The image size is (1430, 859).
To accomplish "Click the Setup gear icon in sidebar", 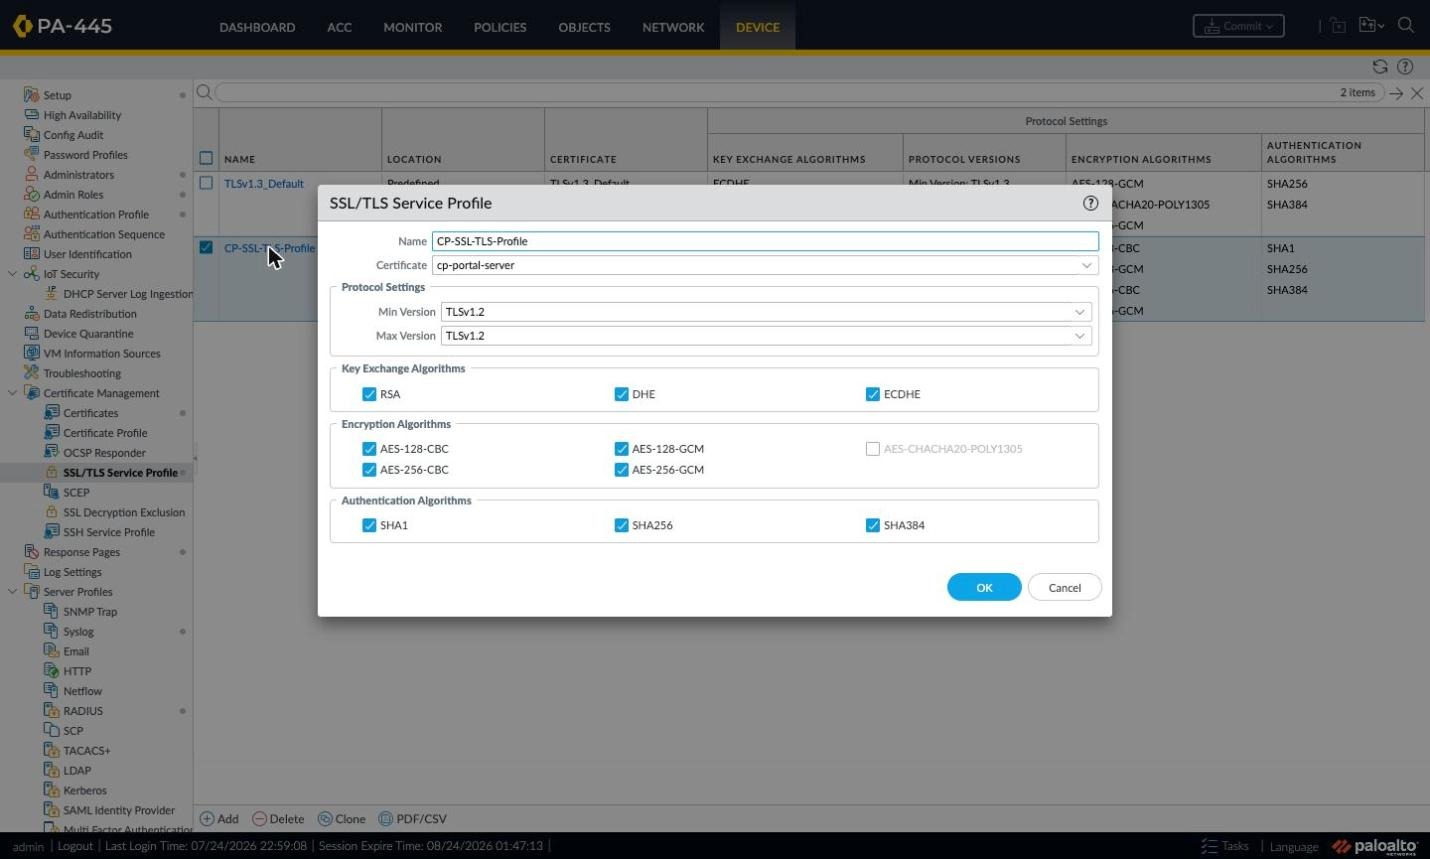I will tap(31, 95).
